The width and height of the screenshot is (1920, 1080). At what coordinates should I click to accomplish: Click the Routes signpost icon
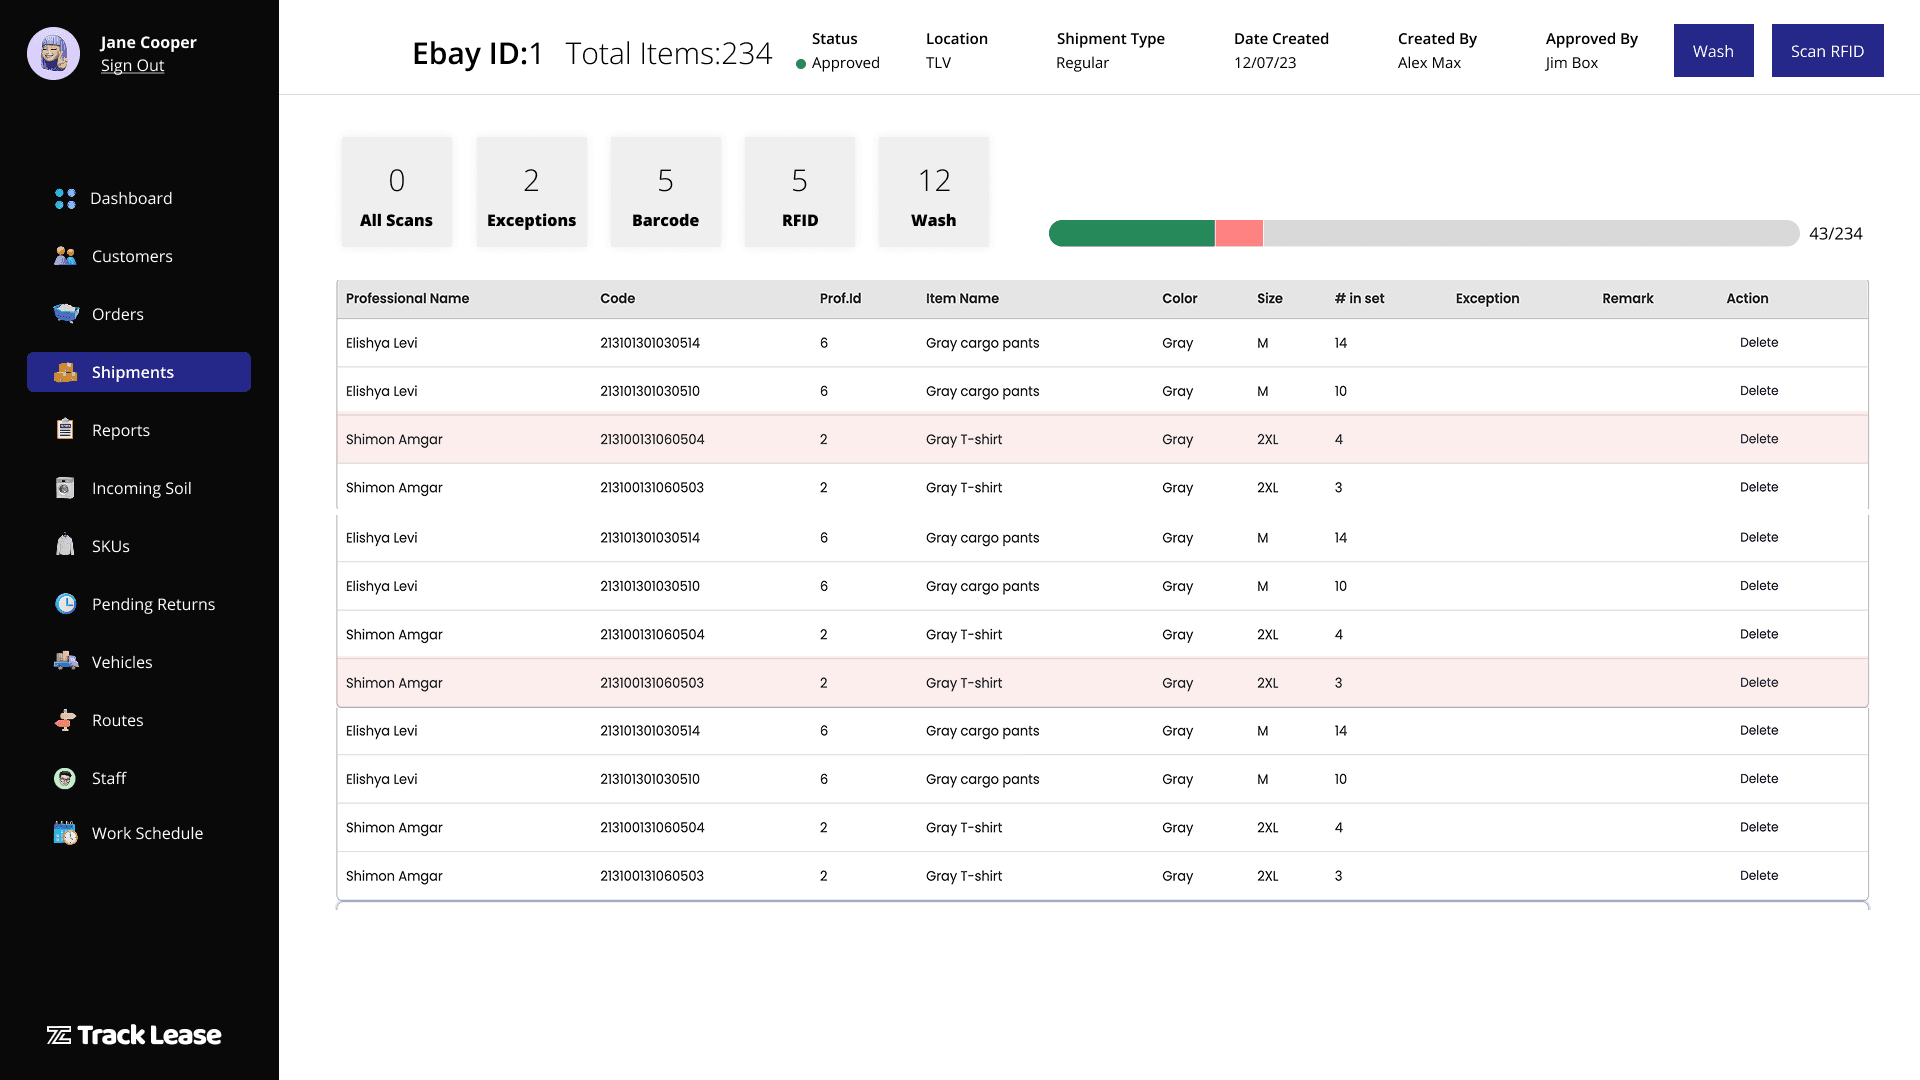[x=66, y=720]
